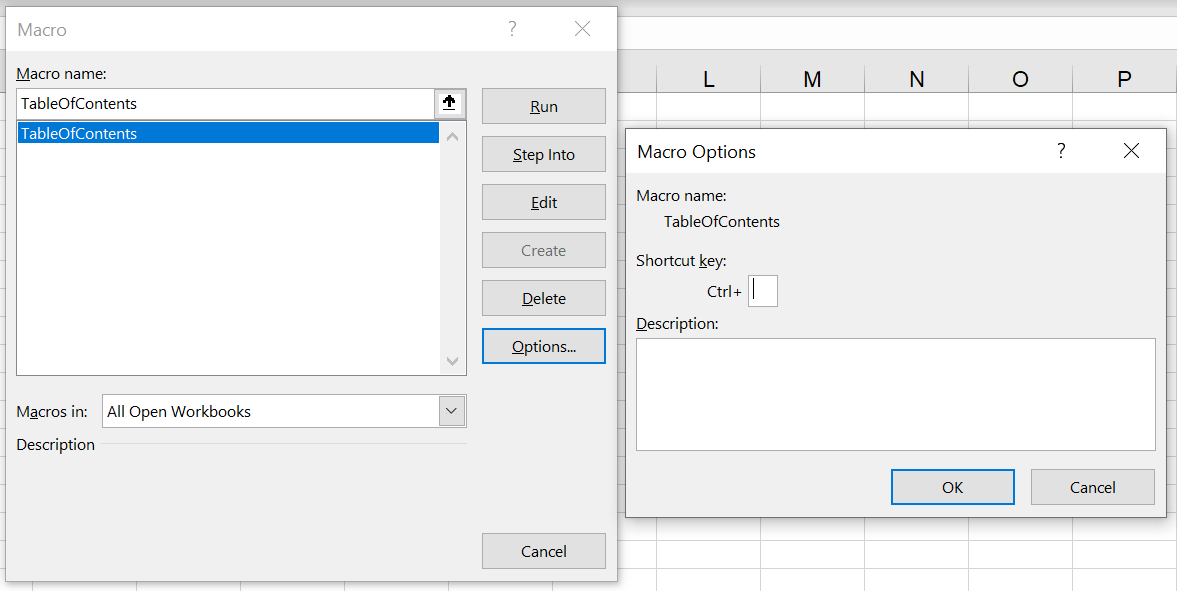
Task: Click the Macro Options help question mark
Action: [x=1061, y=151]
